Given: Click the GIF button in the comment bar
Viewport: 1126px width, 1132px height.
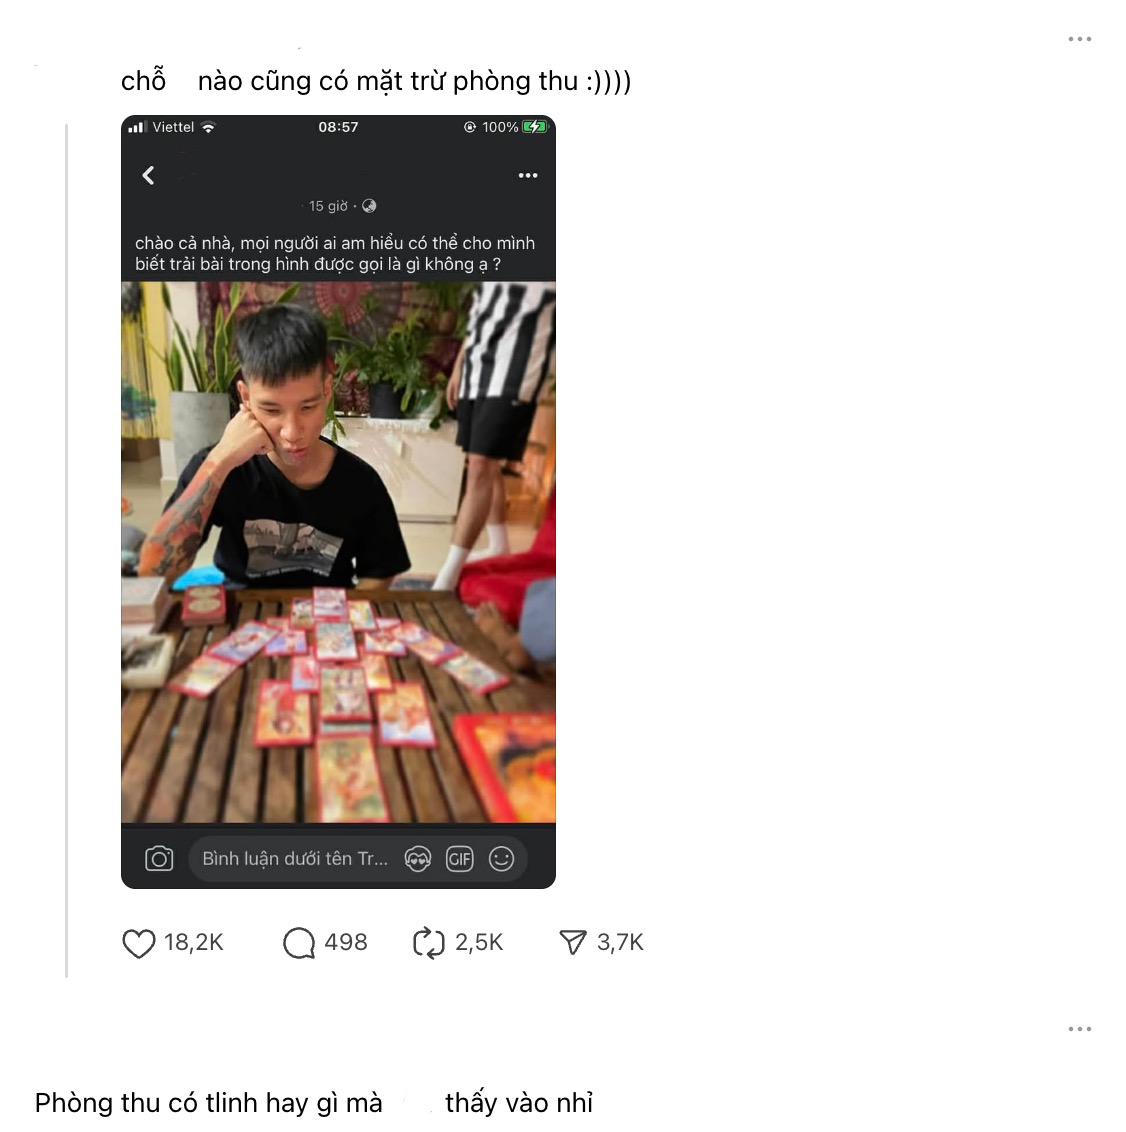Looking at the screenshot, I should click(460, 858).
